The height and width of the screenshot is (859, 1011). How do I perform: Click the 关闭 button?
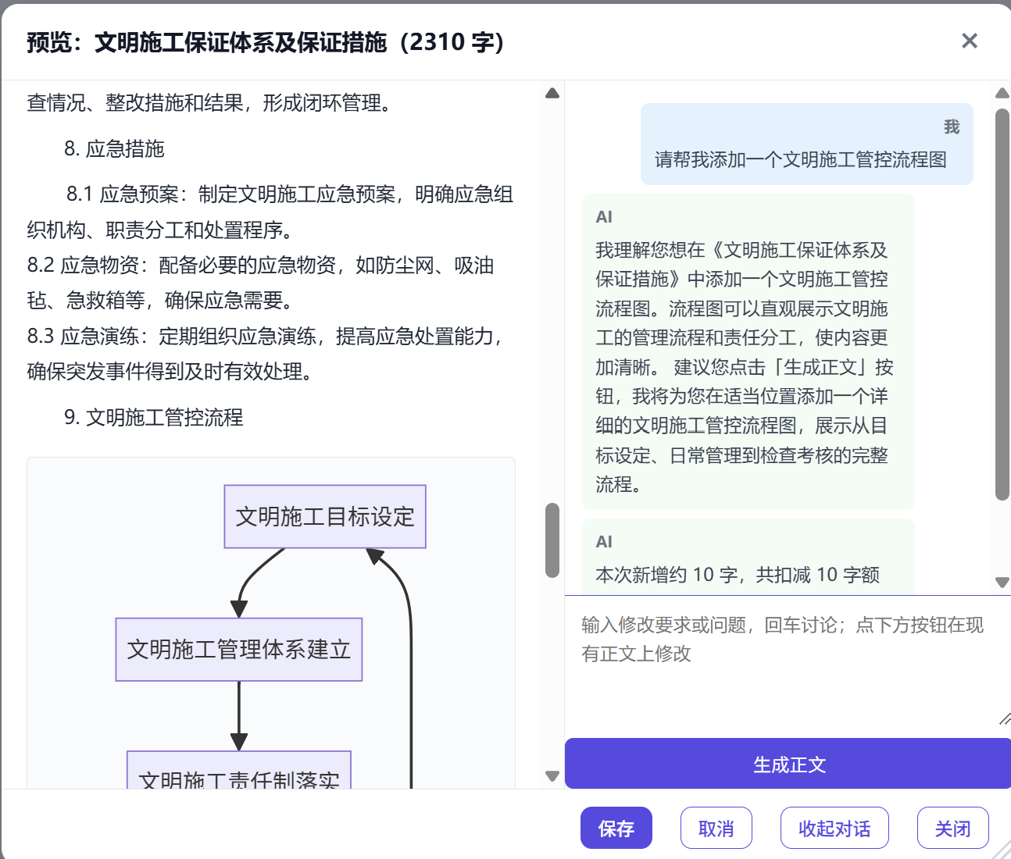[952, 828]
